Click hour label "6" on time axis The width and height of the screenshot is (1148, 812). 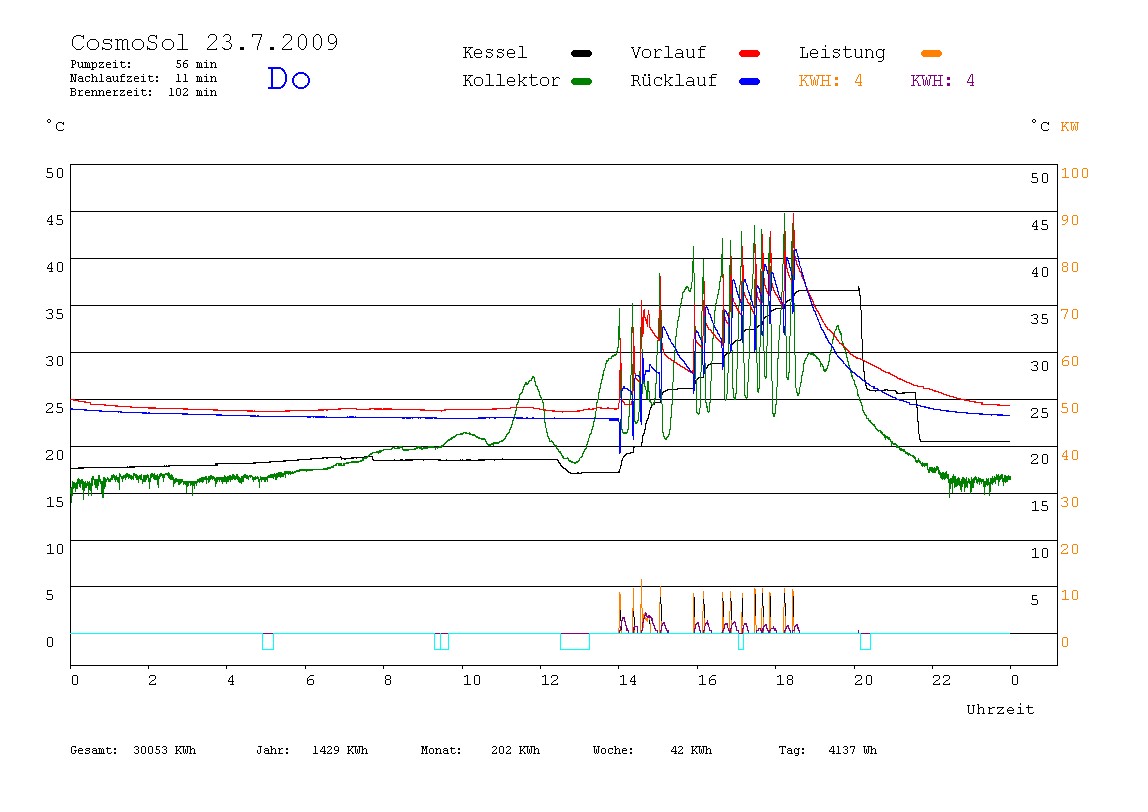(x=310, y=680)
